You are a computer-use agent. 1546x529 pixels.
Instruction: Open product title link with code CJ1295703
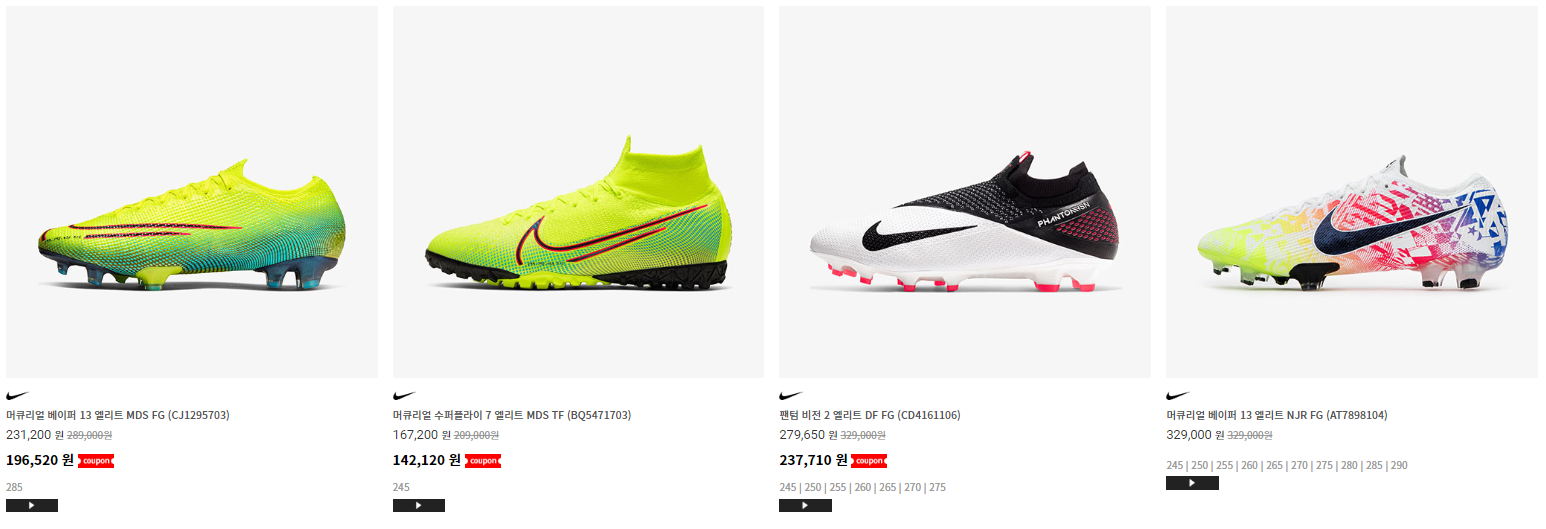118,415
